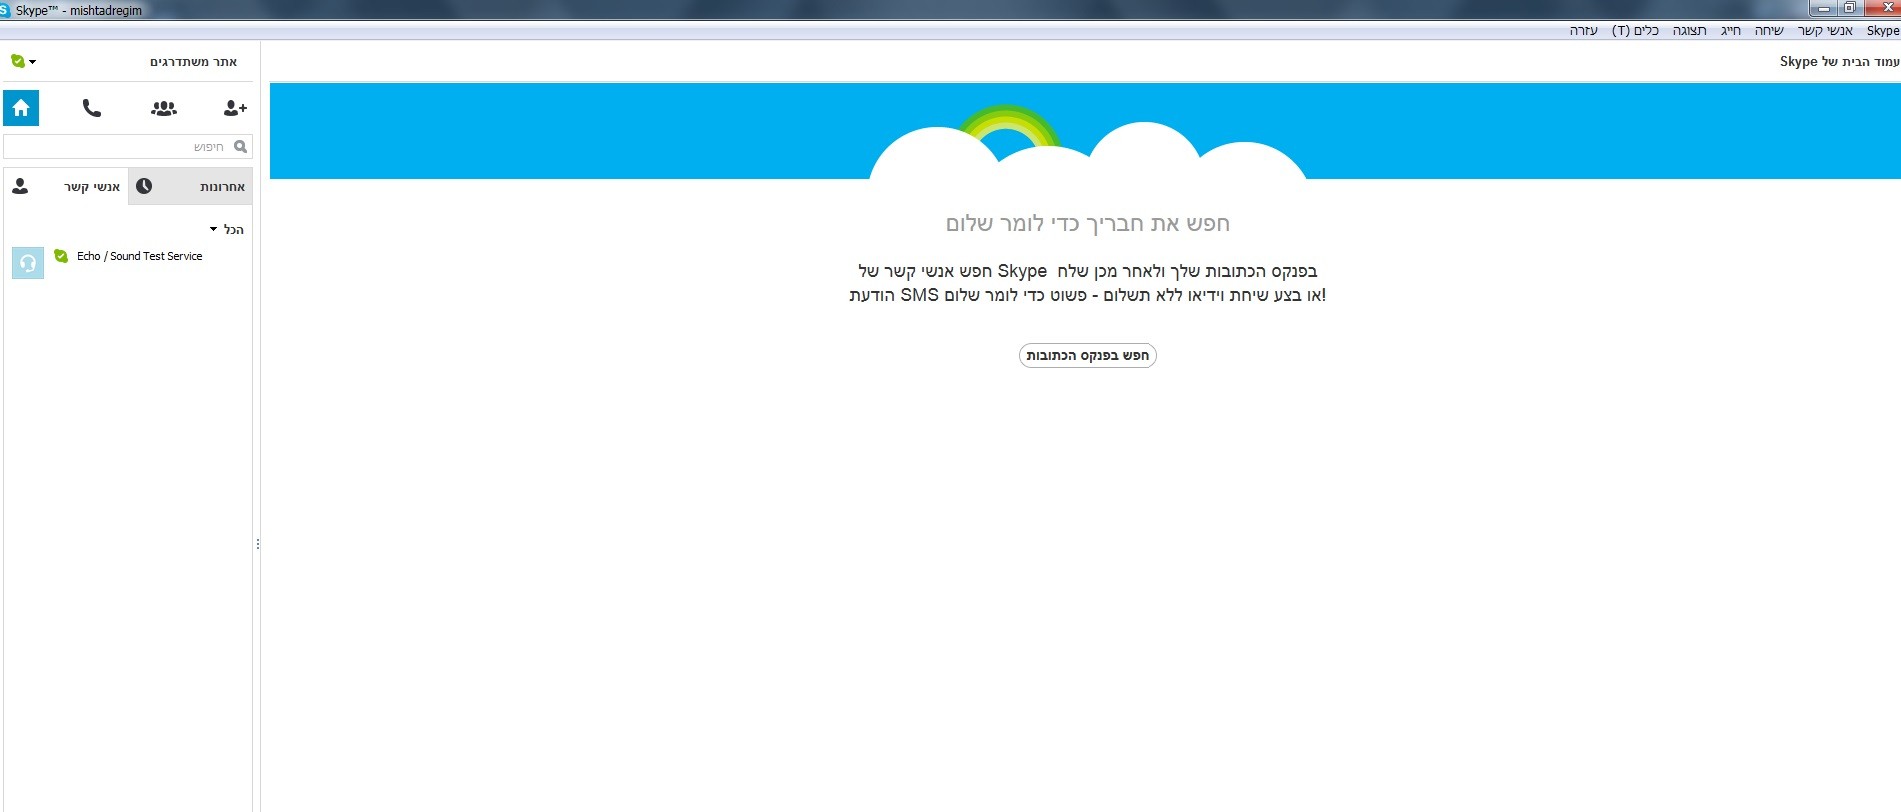Open the עזרה help menu
The height and width of the screenshot is (812, 1901).
(1583, 31)
